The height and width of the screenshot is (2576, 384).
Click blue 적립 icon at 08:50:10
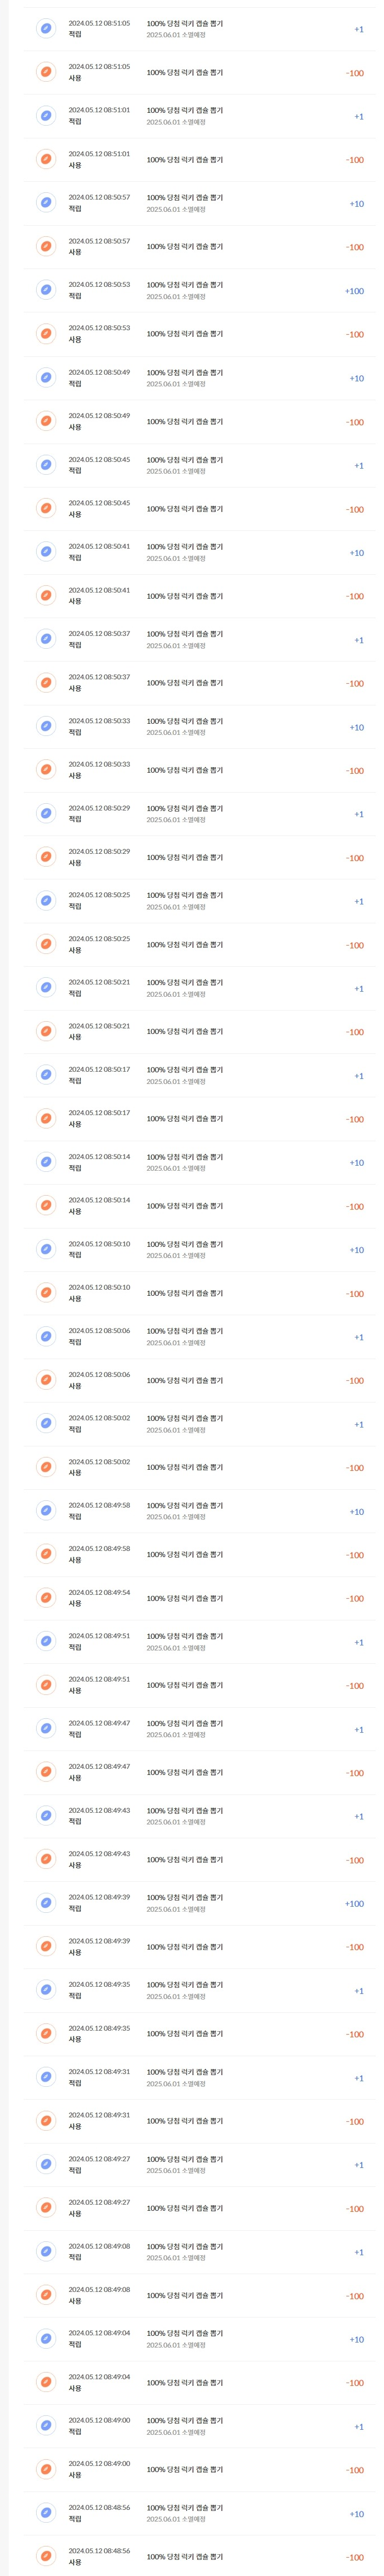tap(45, 1250)
